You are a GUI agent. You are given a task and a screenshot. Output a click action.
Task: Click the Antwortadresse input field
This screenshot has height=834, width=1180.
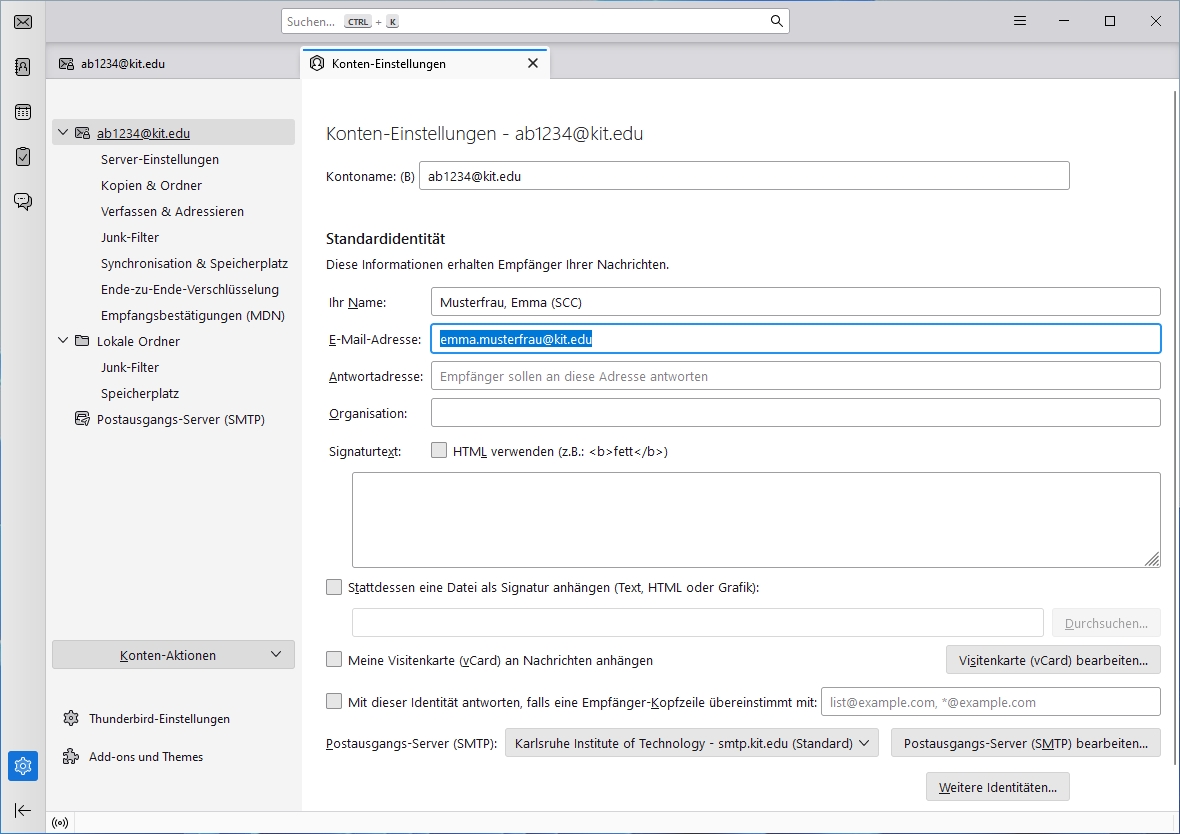(x=794, y=376)
